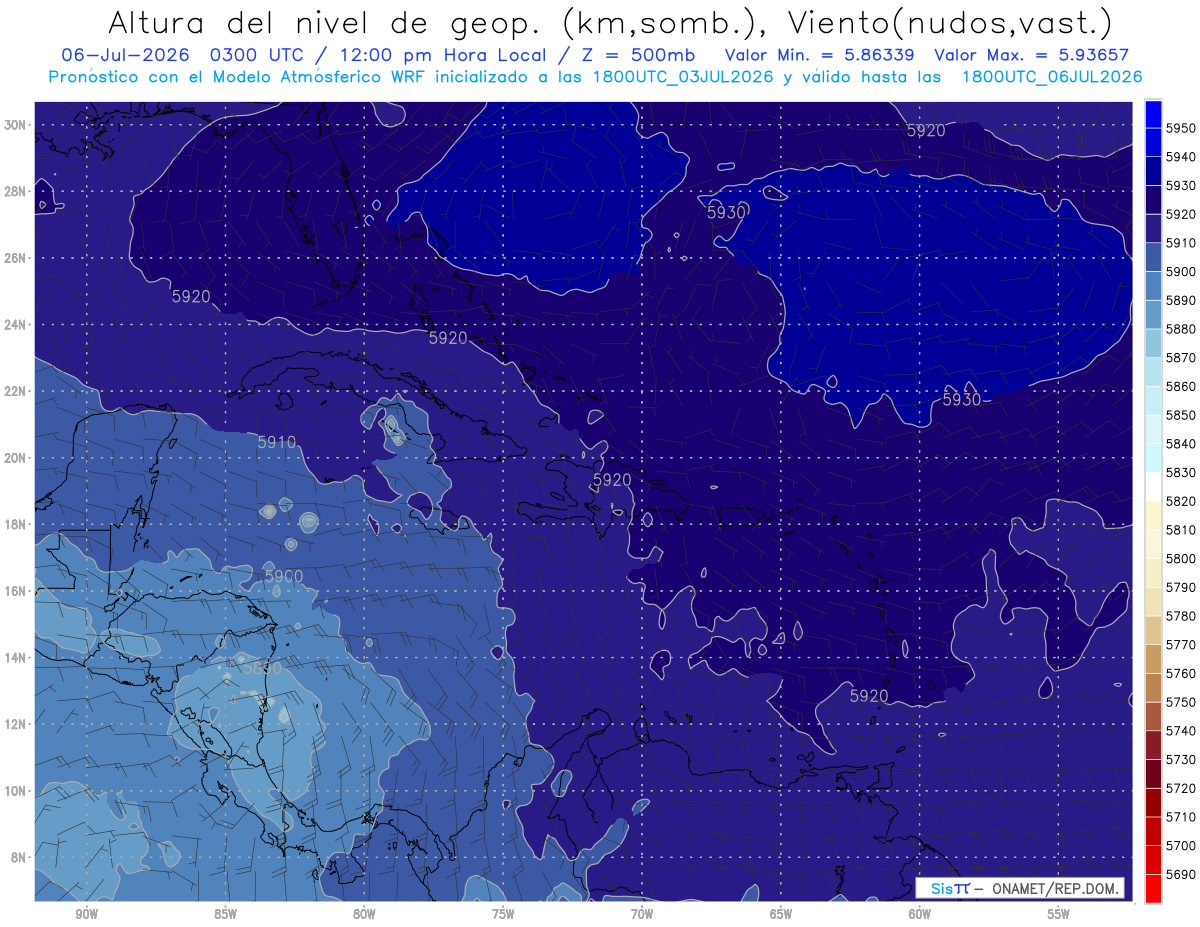Click the 60W longitude axis label
The image size is (1200, 927).
(920, 913)
